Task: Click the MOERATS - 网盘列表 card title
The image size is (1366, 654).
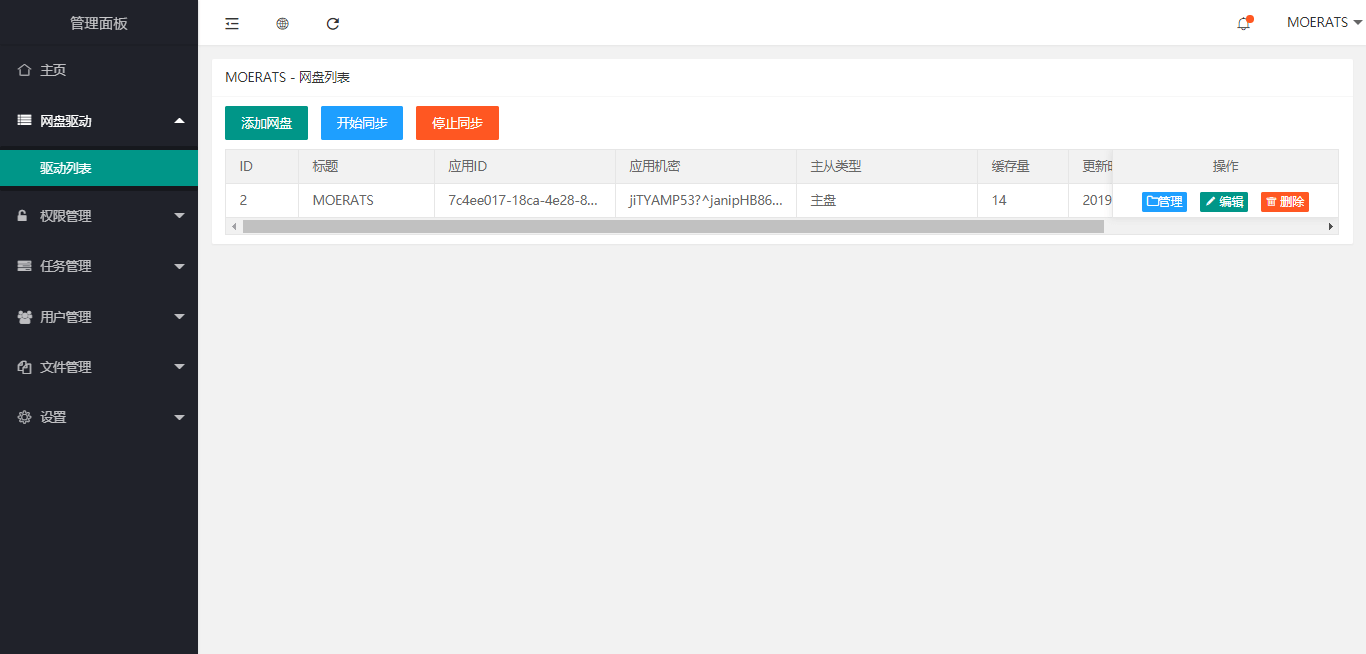Action: [x=287, y=77]
